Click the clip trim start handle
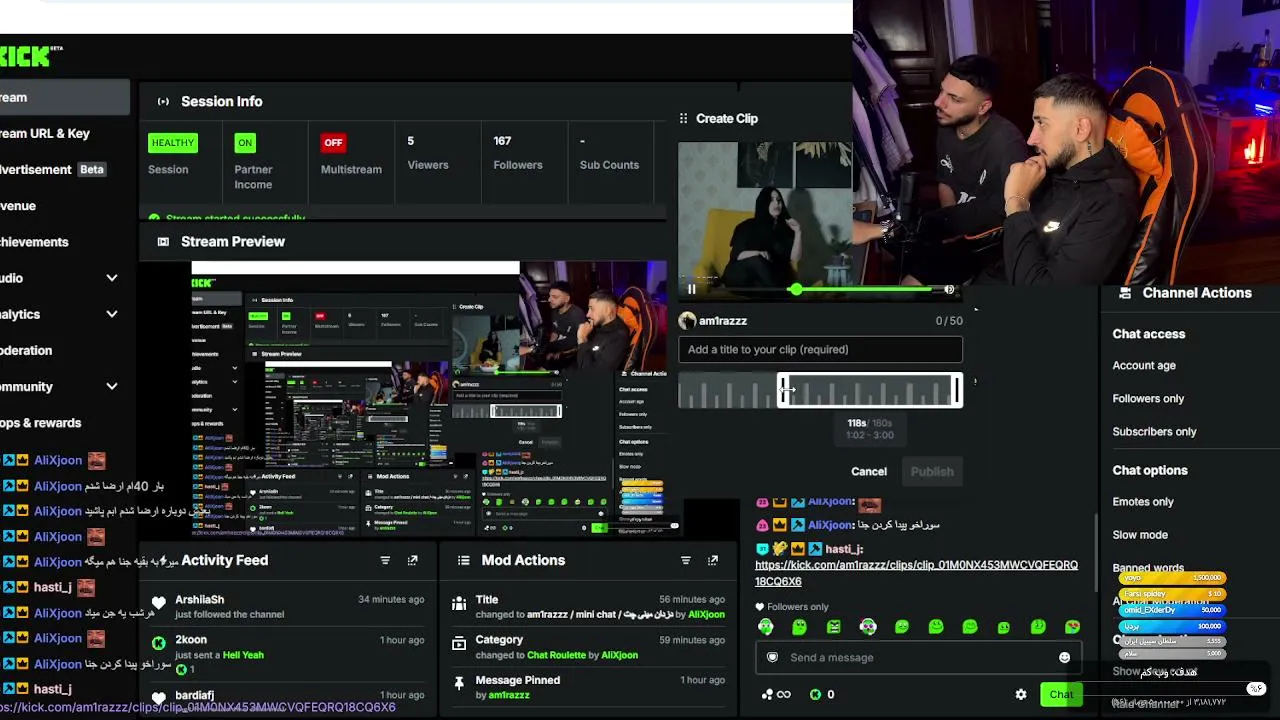This screenshot has width=1280, height=720. point(782,390)
